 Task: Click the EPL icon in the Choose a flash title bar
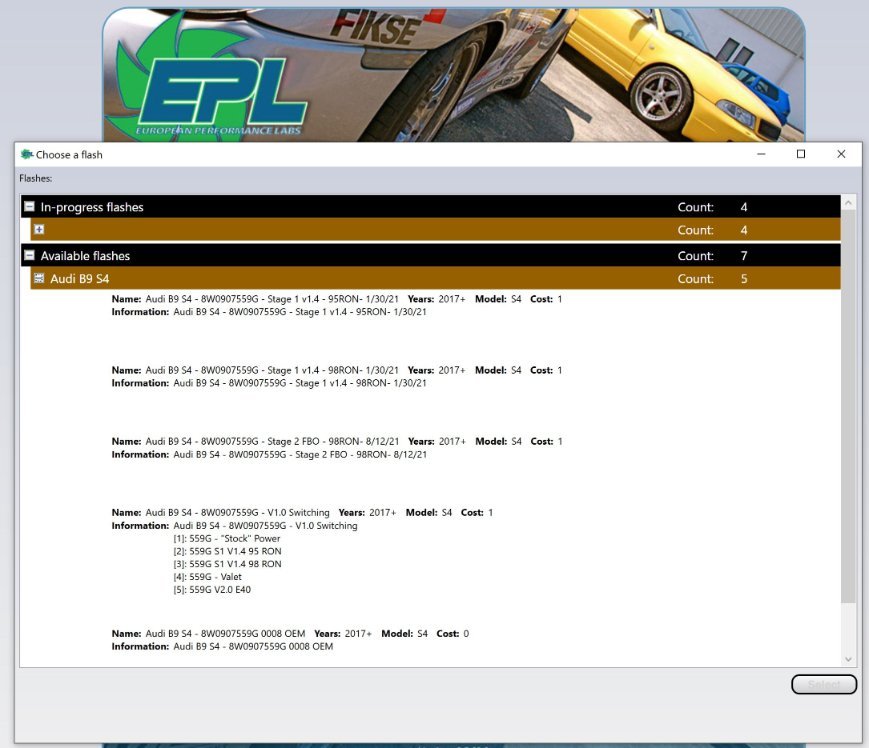click(27, 154)
